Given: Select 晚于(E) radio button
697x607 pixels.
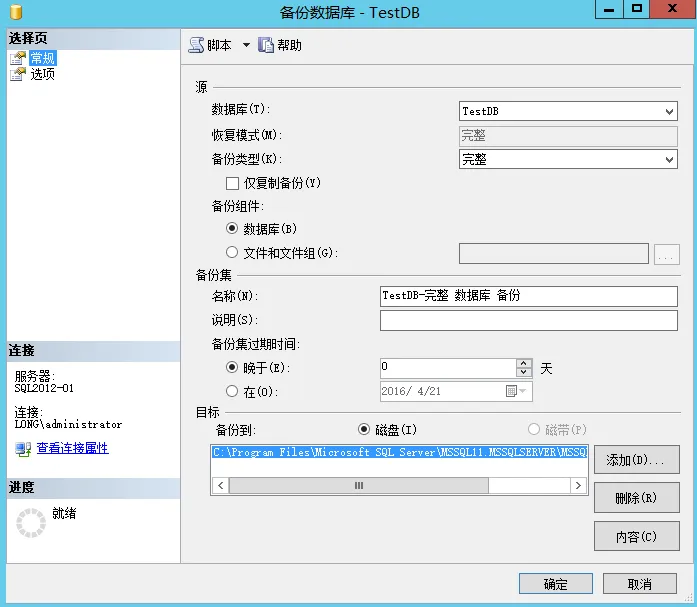Looking at the screenshot, I should [x=232, y=367].
